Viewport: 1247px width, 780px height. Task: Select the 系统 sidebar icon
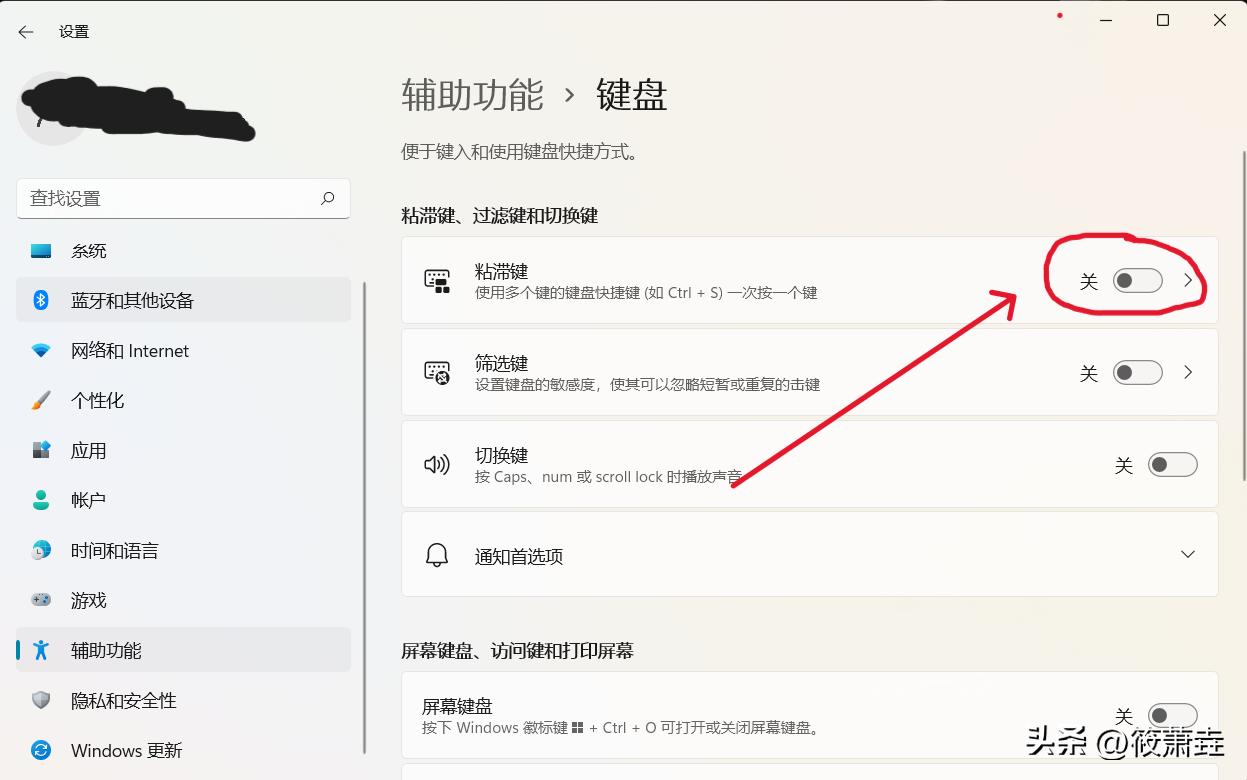point(41,250)
